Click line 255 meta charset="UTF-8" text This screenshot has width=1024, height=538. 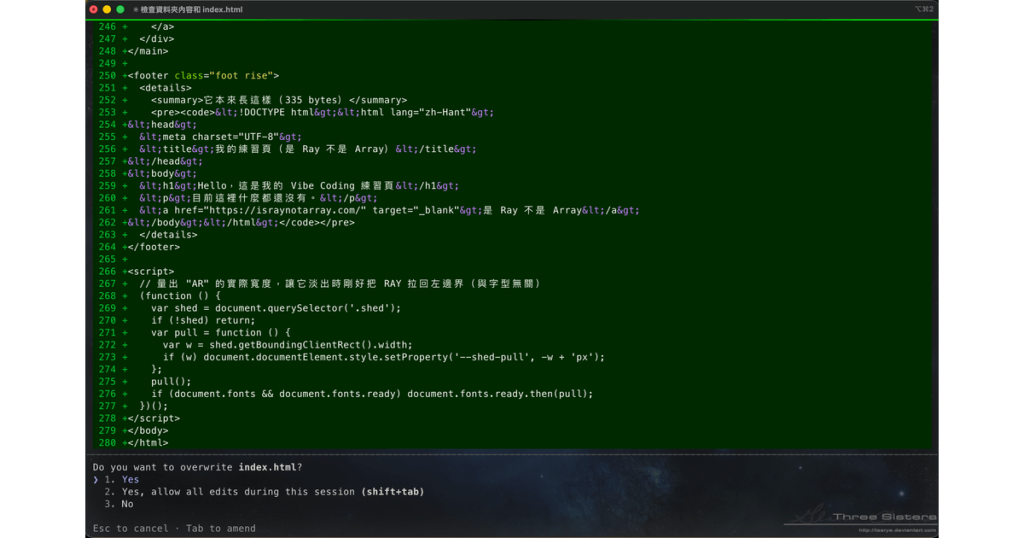click(x=220, y=136)
